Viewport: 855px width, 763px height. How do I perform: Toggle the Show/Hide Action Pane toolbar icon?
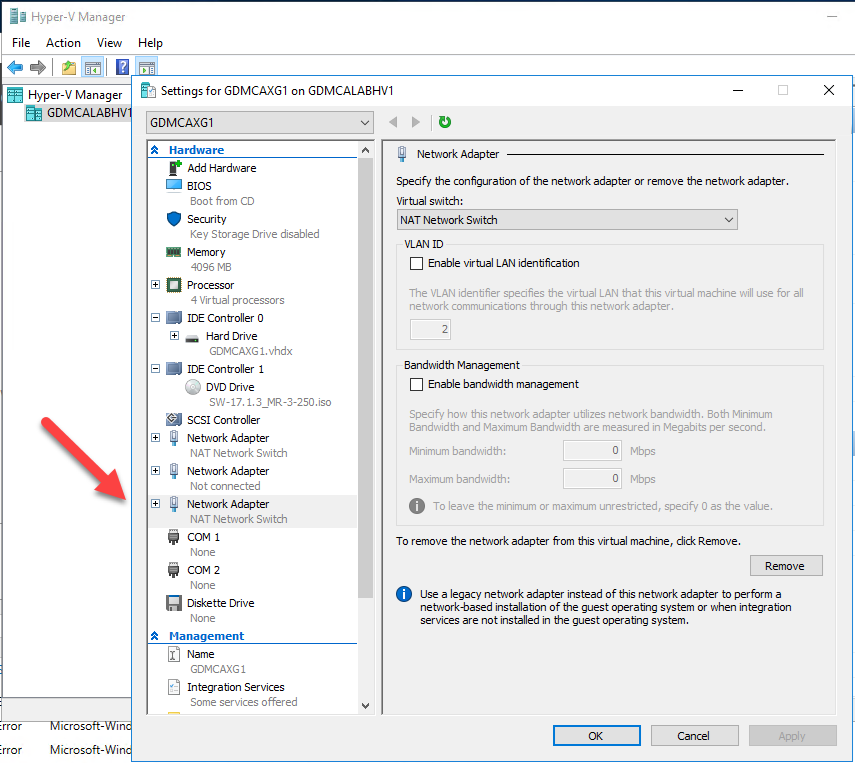[x=147, y=67]
